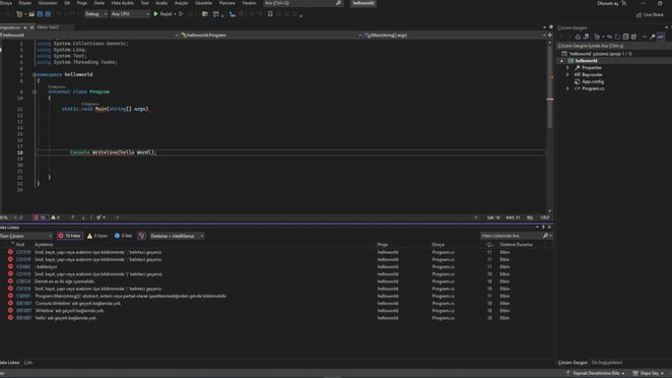Click the active preview icon at Solution Explorer toolbar end
The image size is (672, 378).
pos(661,37)
